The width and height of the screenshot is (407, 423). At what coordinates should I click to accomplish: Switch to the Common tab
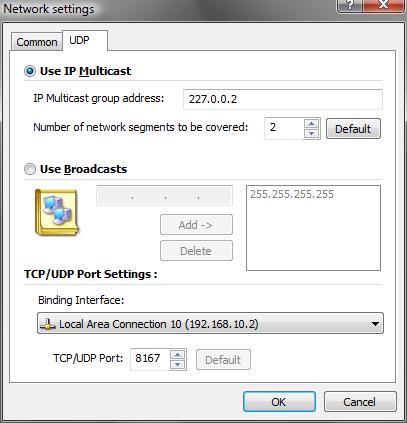(x=37, y=42)
